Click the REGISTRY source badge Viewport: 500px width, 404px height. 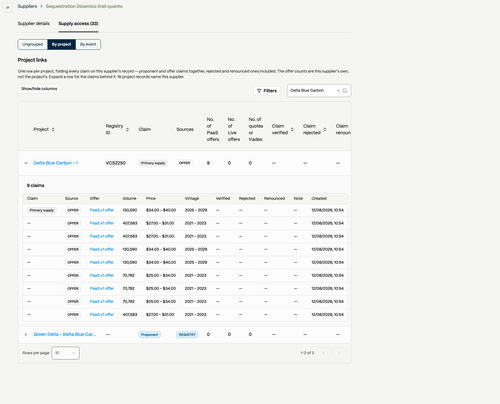(x=187, y=335)
